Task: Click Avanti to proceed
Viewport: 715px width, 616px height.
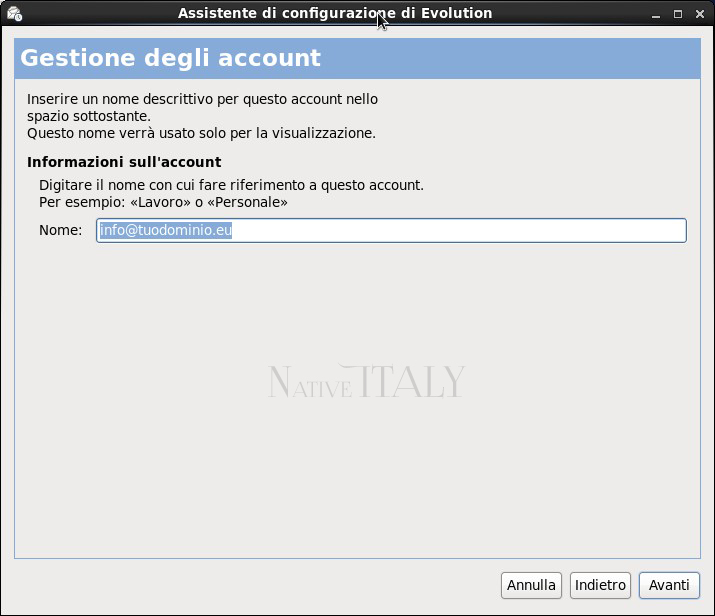Action: [669, 585]
